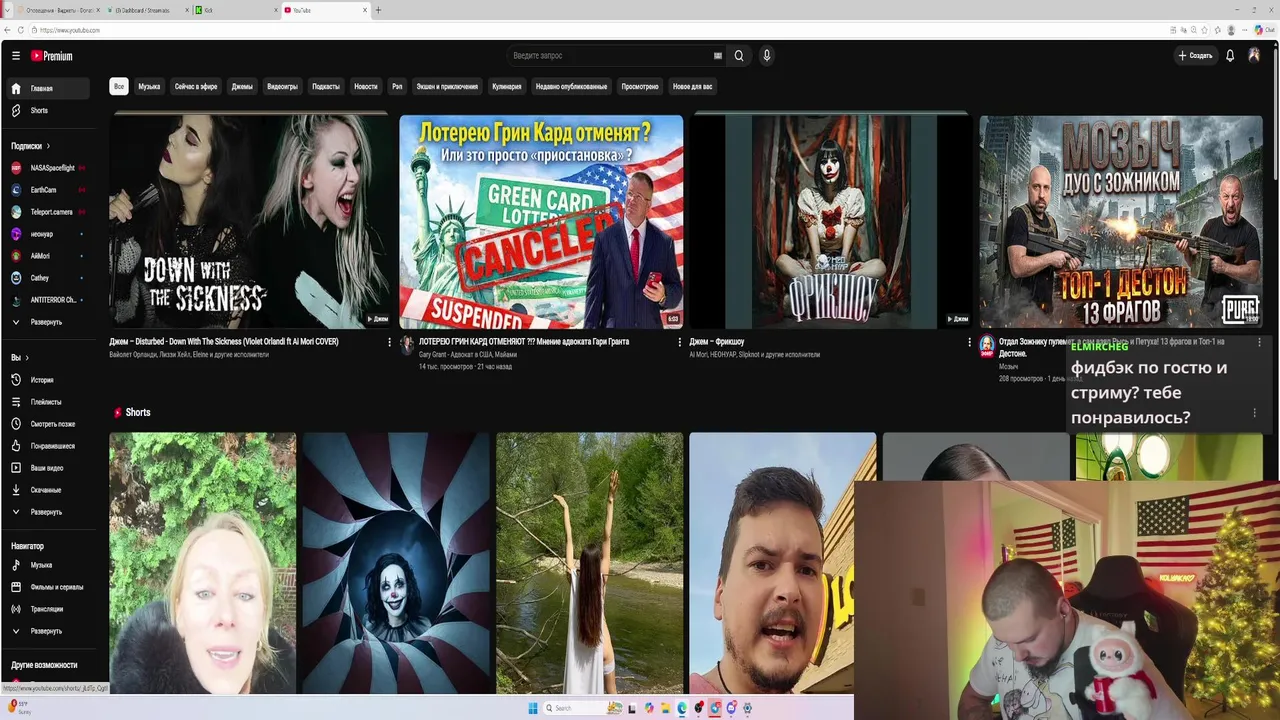Open Плейлисты in the sidebar

coord(48,402)
